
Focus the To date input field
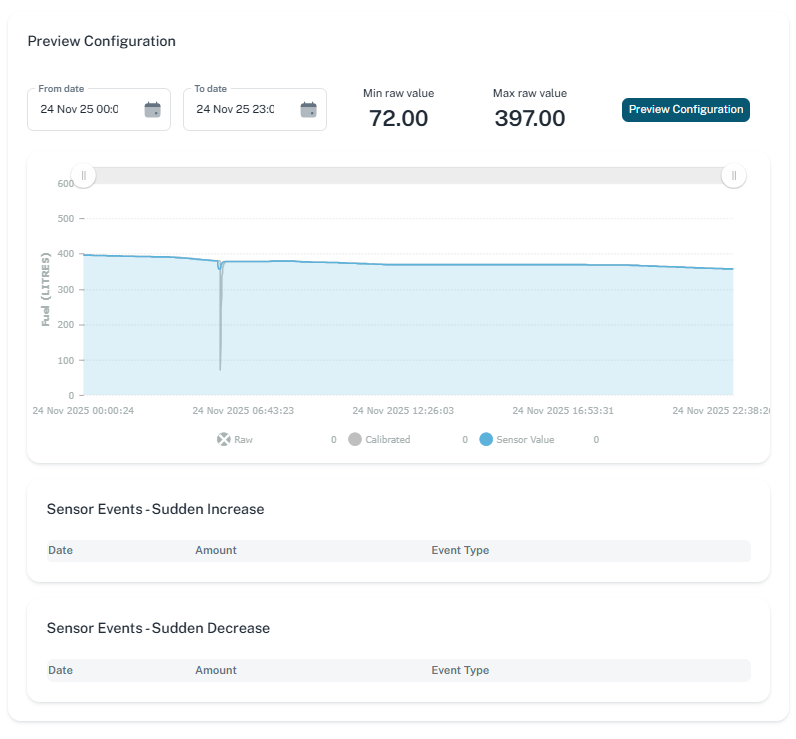(236, 109)
